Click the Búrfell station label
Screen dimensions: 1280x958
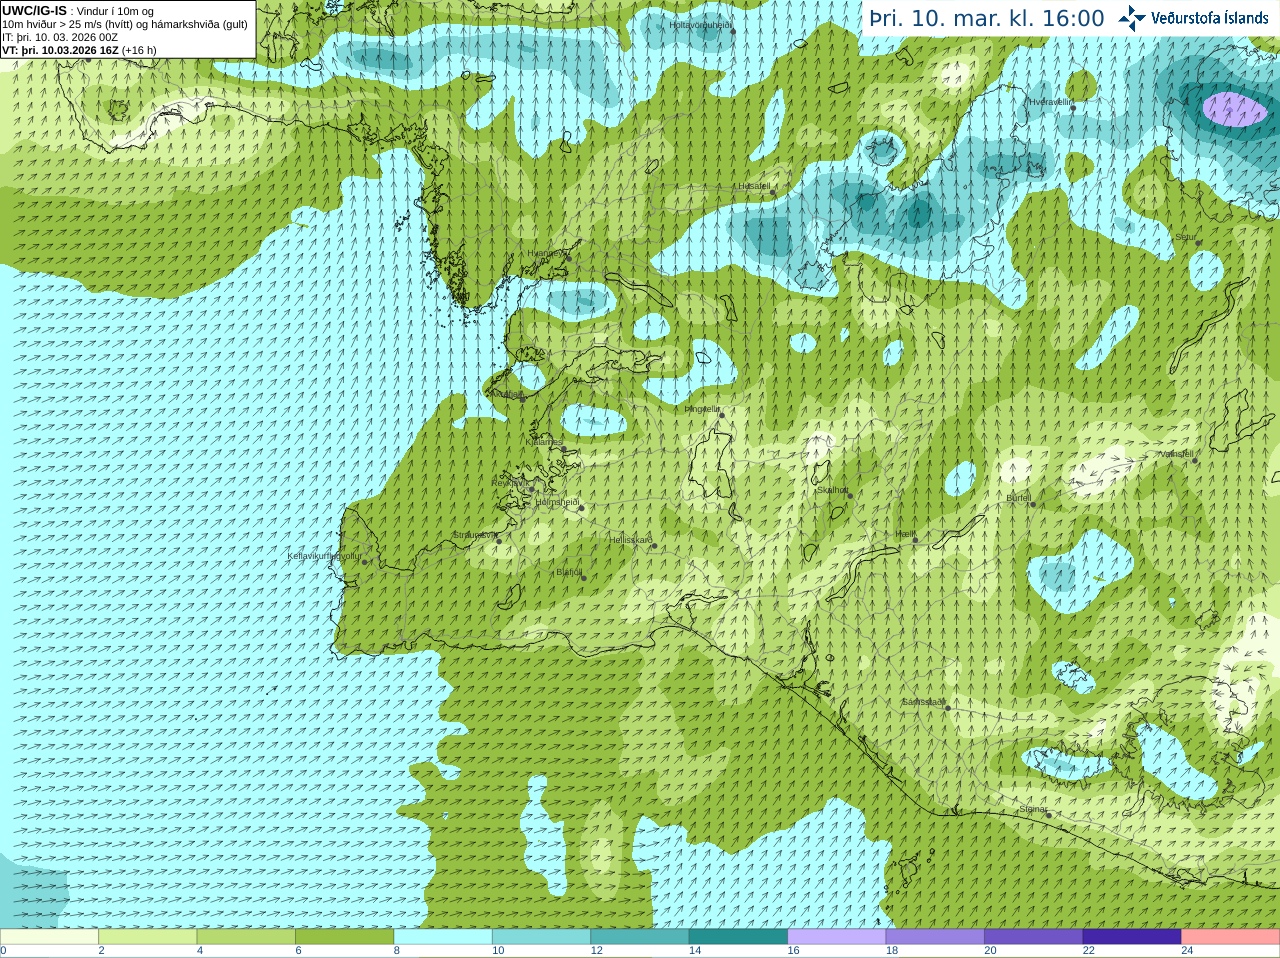tap(1018, 498)
